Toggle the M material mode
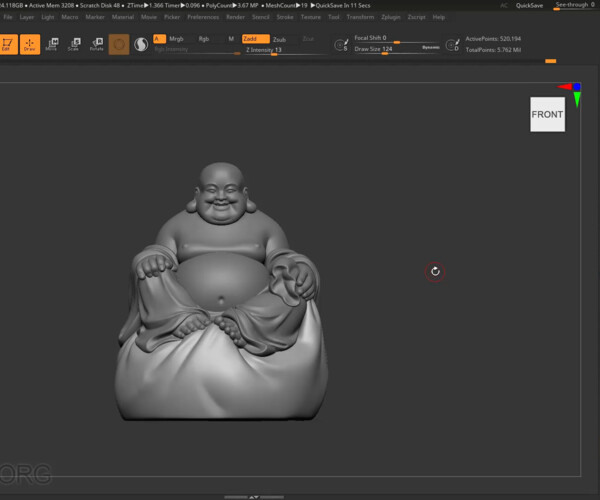This screenshot has height=500, width=600. (x=231, y=39)
